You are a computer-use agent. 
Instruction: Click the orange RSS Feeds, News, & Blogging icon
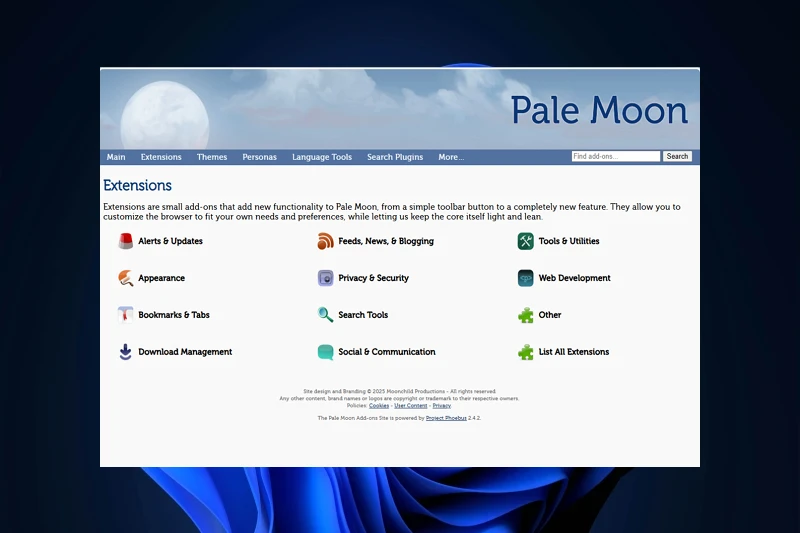tap(326, 241)
